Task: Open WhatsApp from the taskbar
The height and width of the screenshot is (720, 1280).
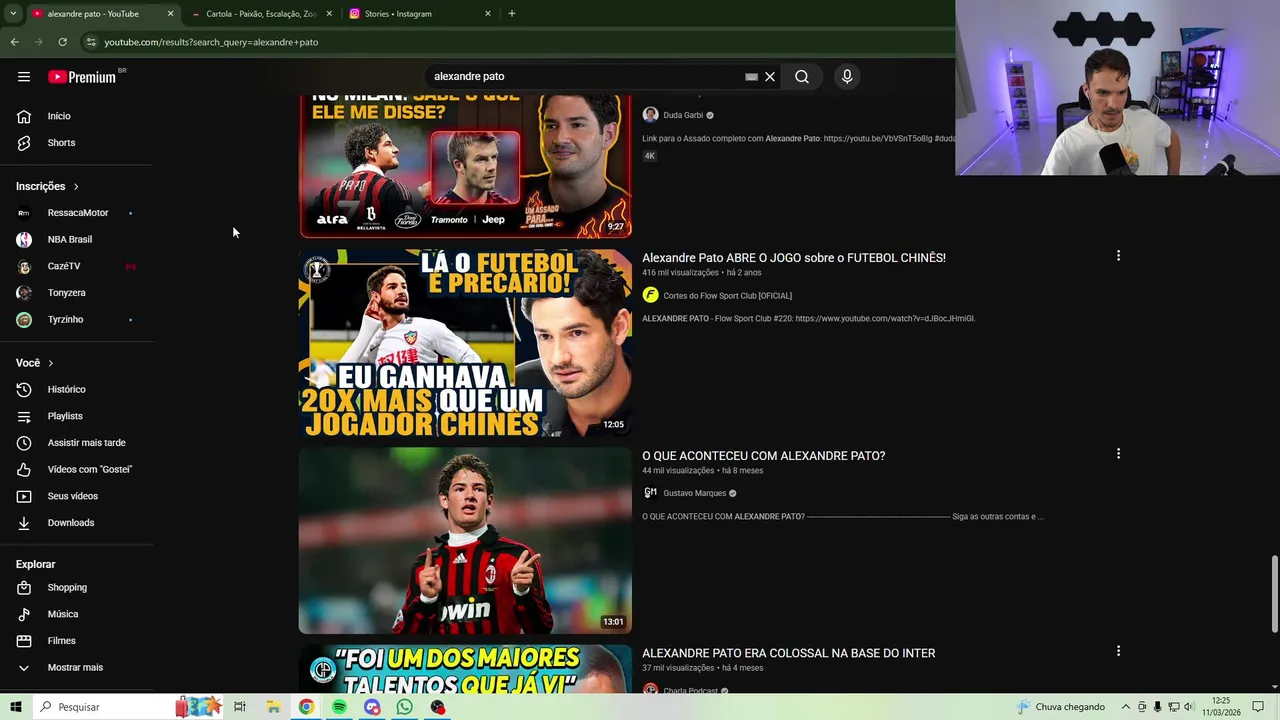Action: coord(404,707)
